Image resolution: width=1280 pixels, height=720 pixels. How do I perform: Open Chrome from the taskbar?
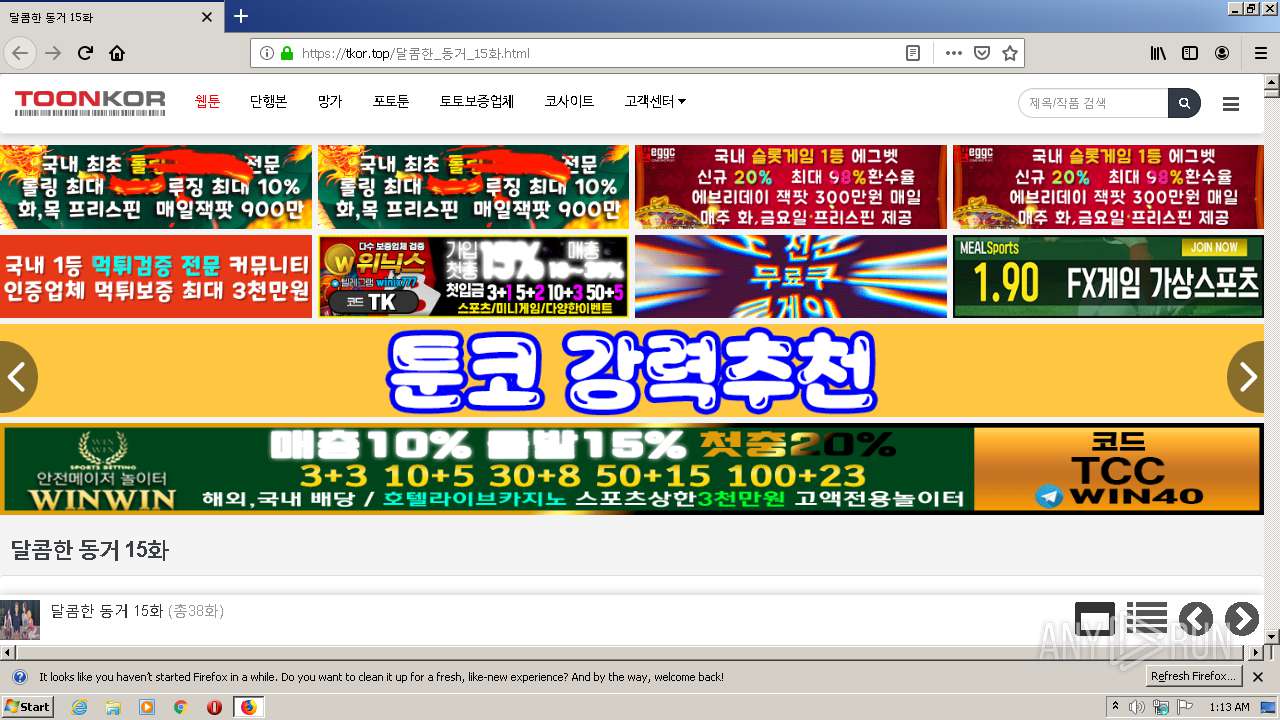(180, 707)
